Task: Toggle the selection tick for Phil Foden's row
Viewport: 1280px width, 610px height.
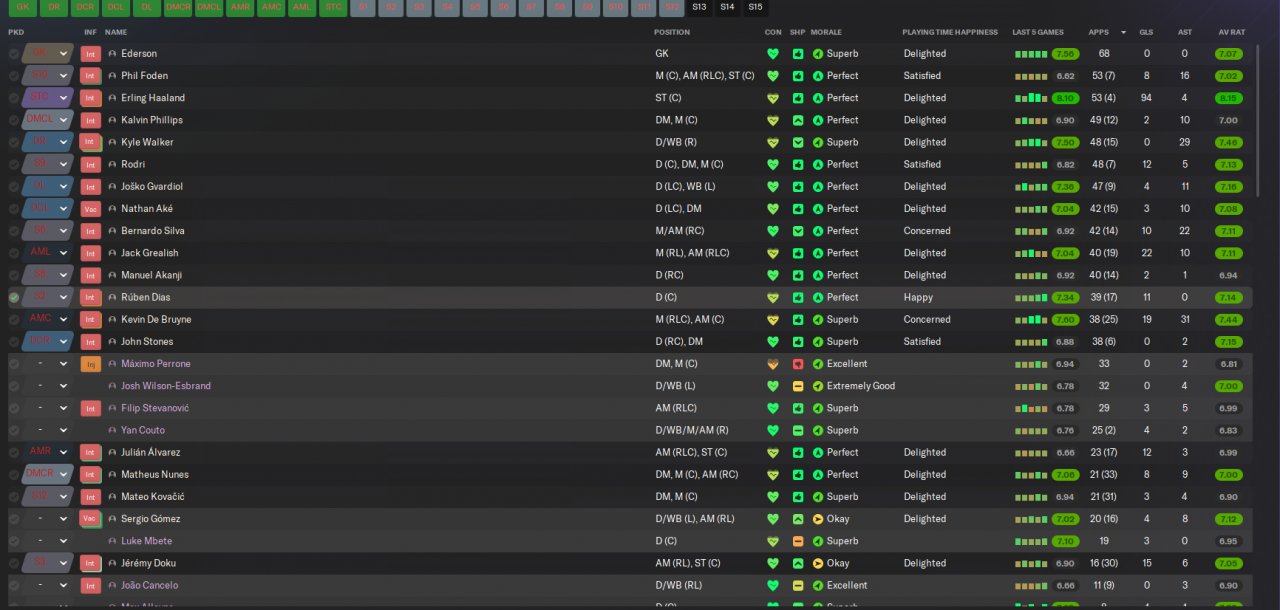Action: point(14,76)
